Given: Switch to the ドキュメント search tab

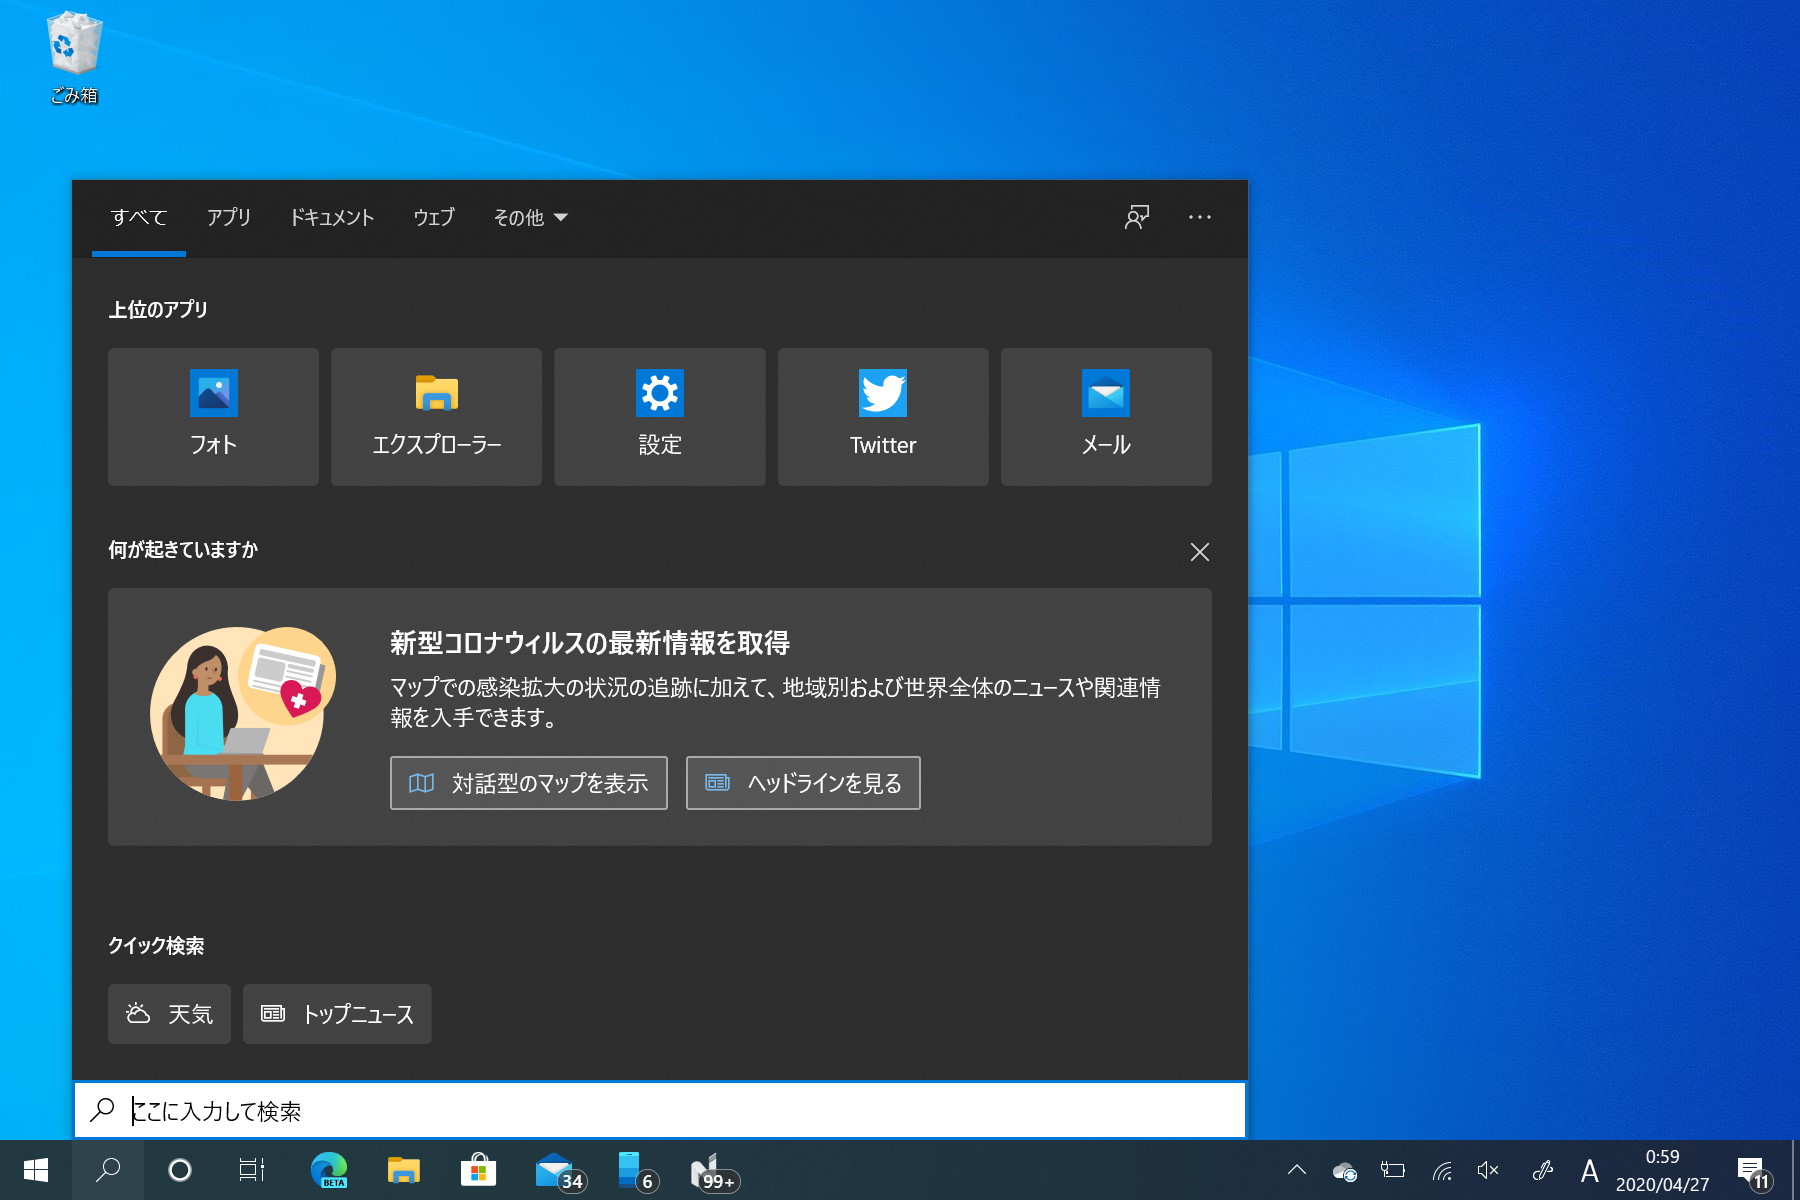Looking at the screenshot, I should point(332,217).
